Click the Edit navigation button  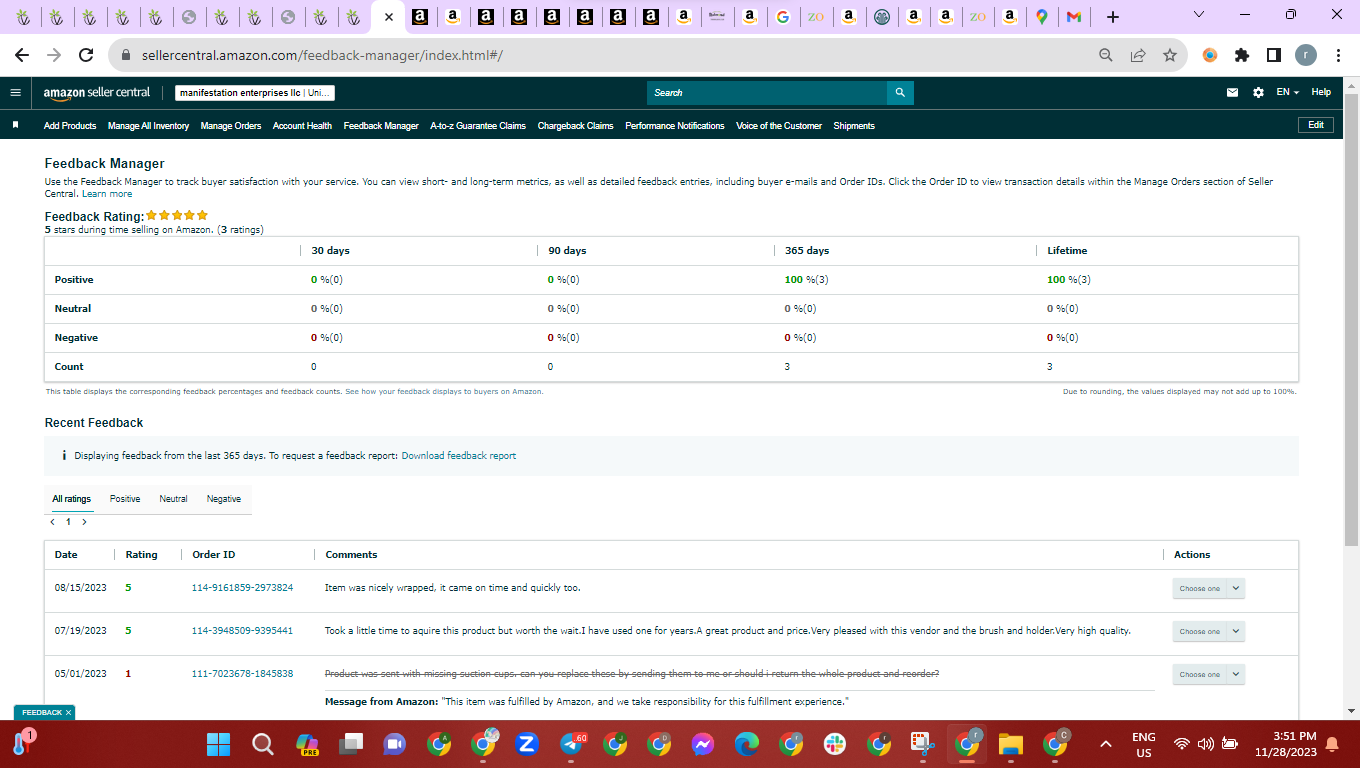tap(1316, 125)
